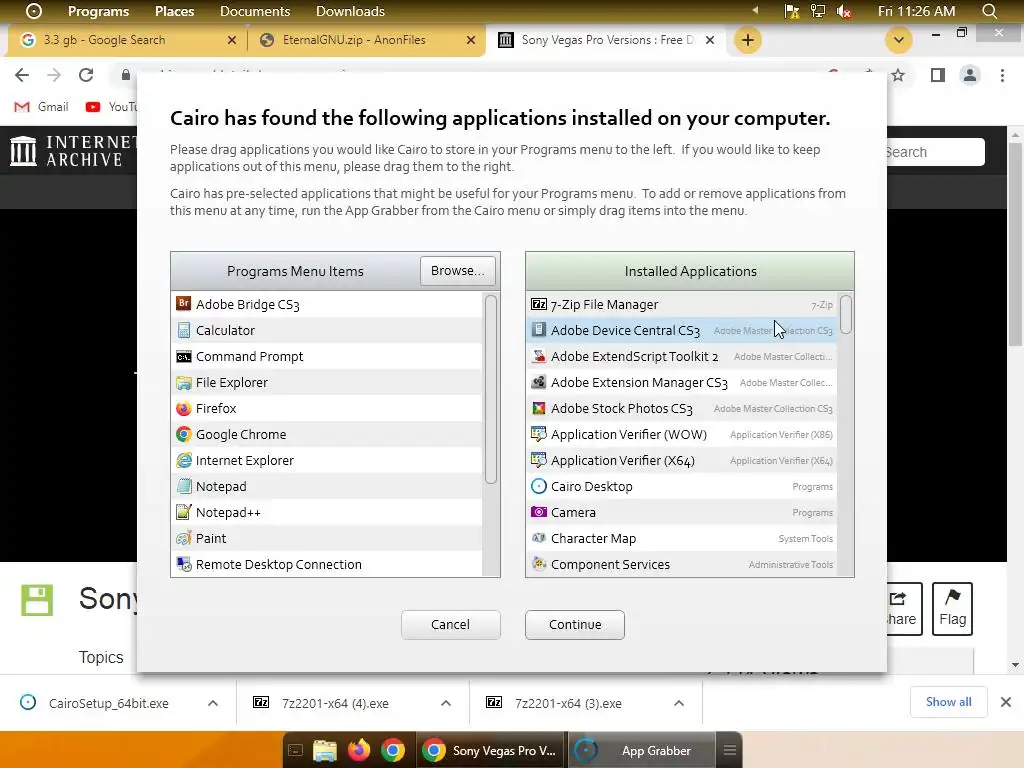Go back in Chrome
The height and width of the screenshot is (768, 1024).
click(22, 75)
